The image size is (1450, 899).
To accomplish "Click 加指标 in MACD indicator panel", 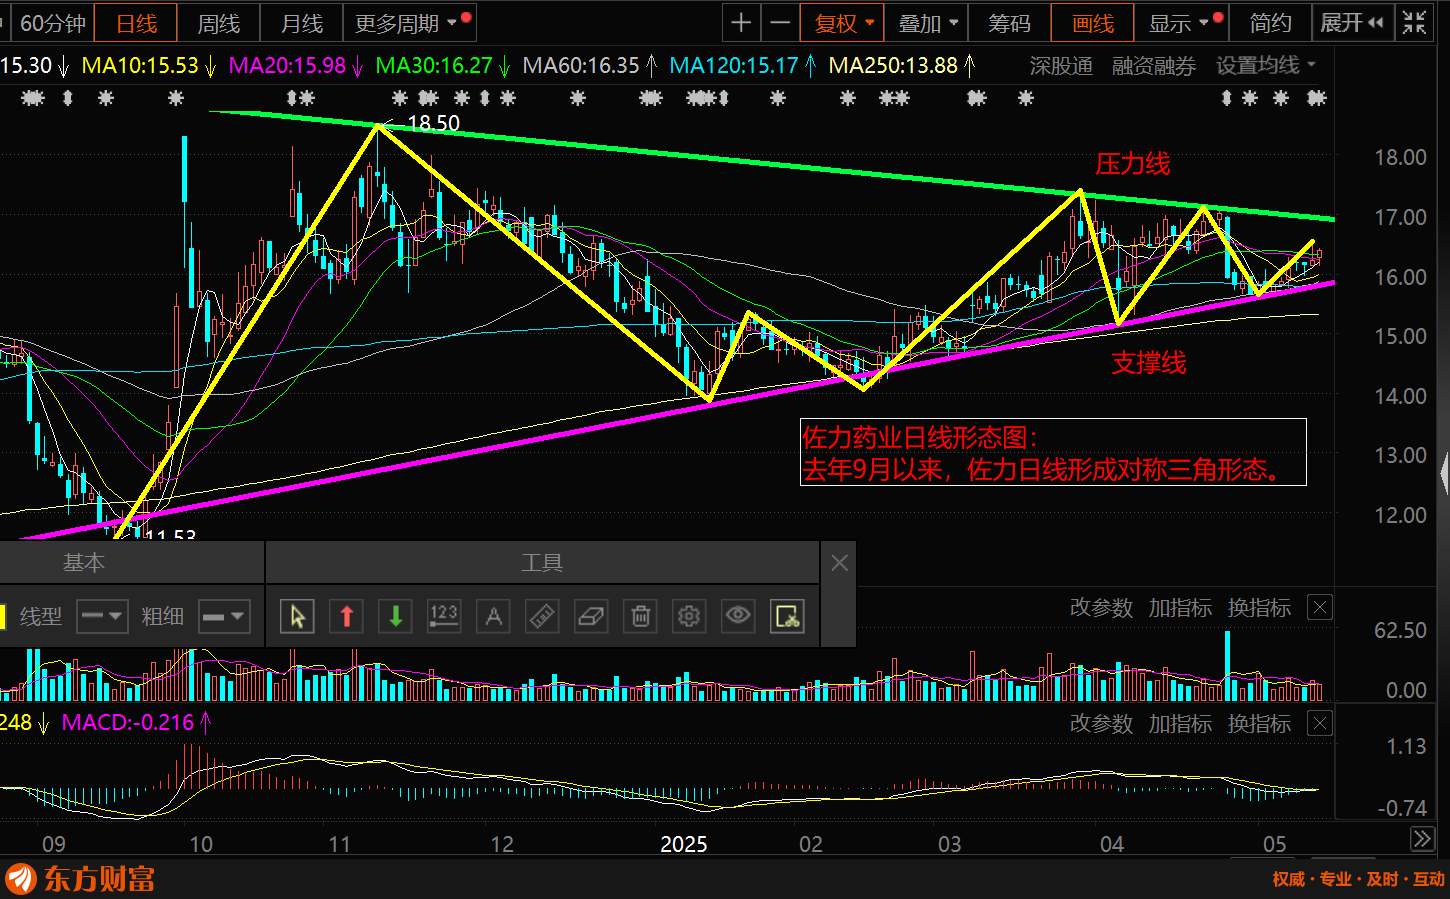I will click(x=1180, y=724).
